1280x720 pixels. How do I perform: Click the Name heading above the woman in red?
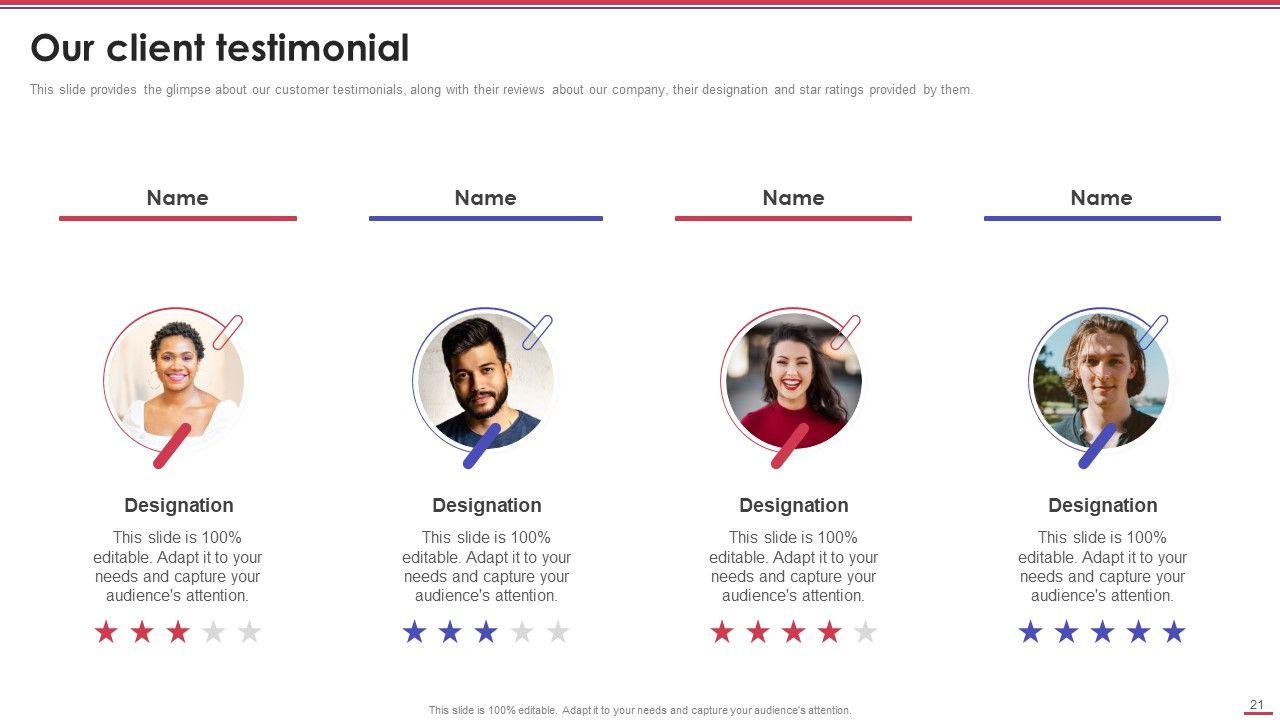(794, 198)
